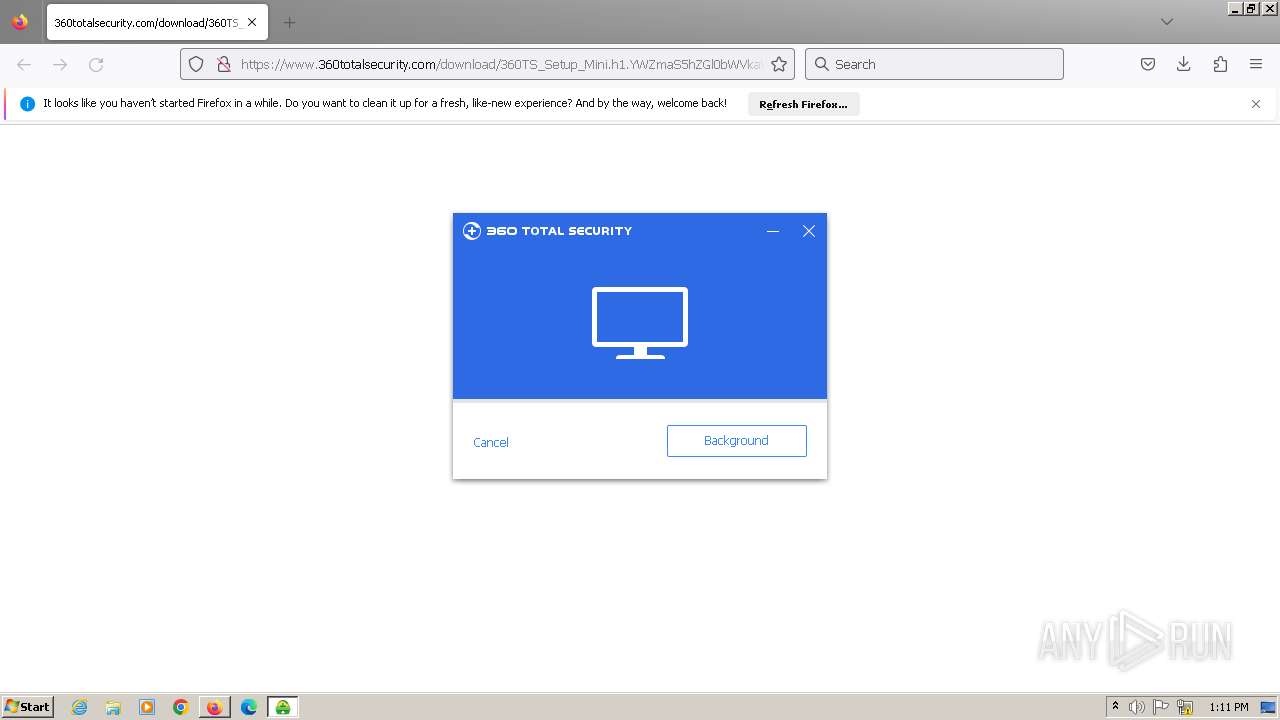Go forward to the next page
This screenshot has width=1280, height=720.
click(60, 64)
